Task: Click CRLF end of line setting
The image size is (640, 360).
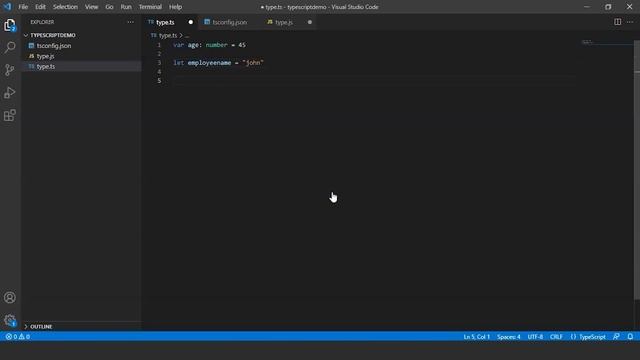Action: 556,337
